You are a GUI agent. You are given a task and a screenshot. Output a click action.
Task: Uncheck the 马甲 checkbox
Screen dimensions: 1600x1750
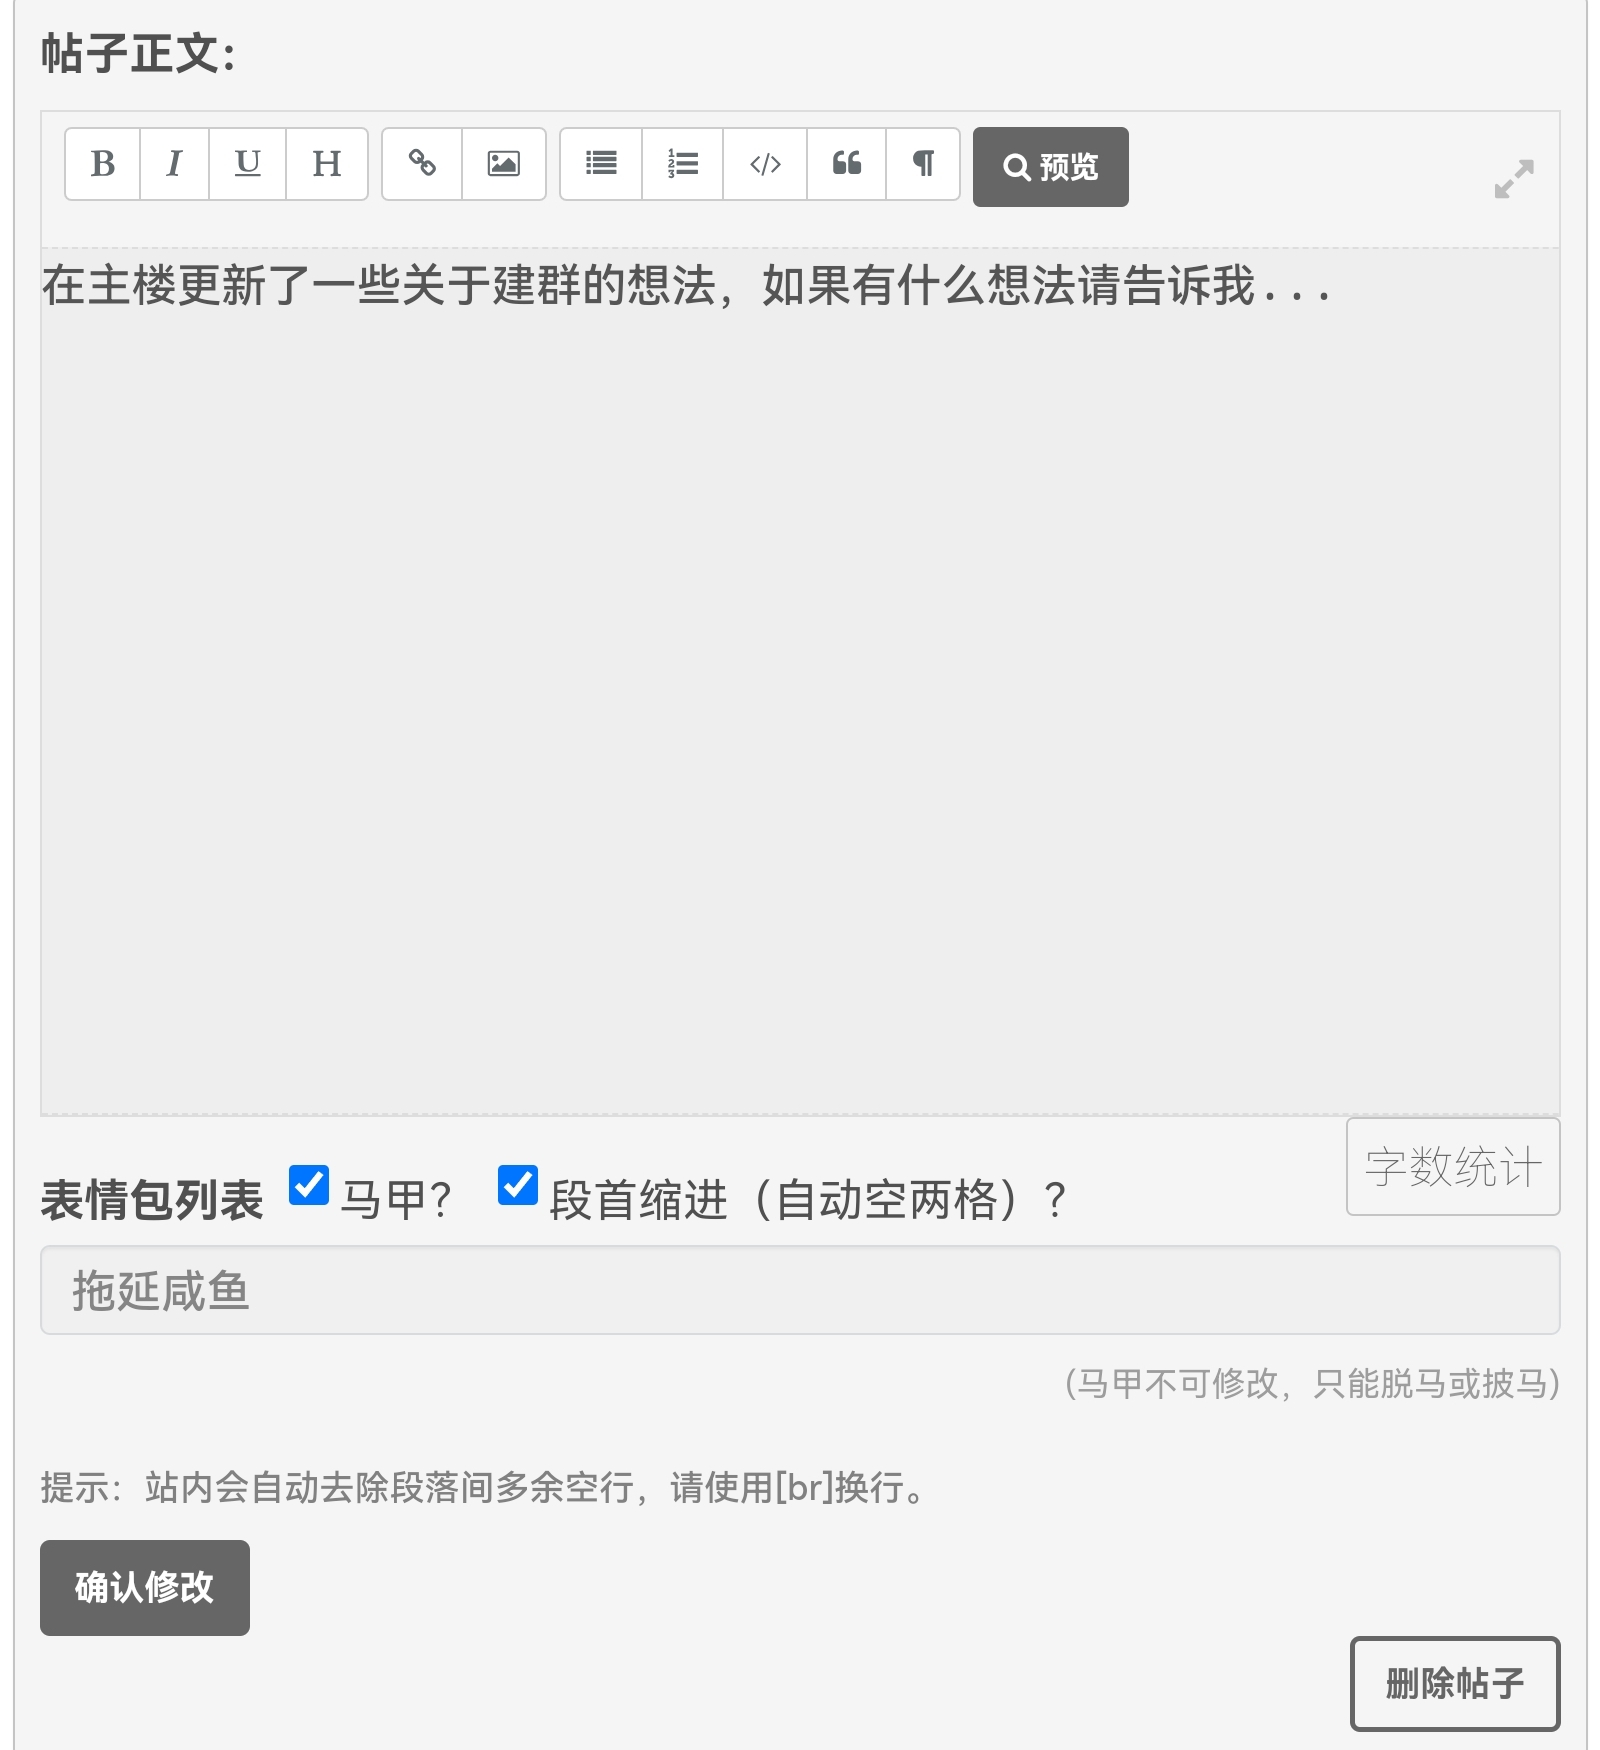(309, 1185)
